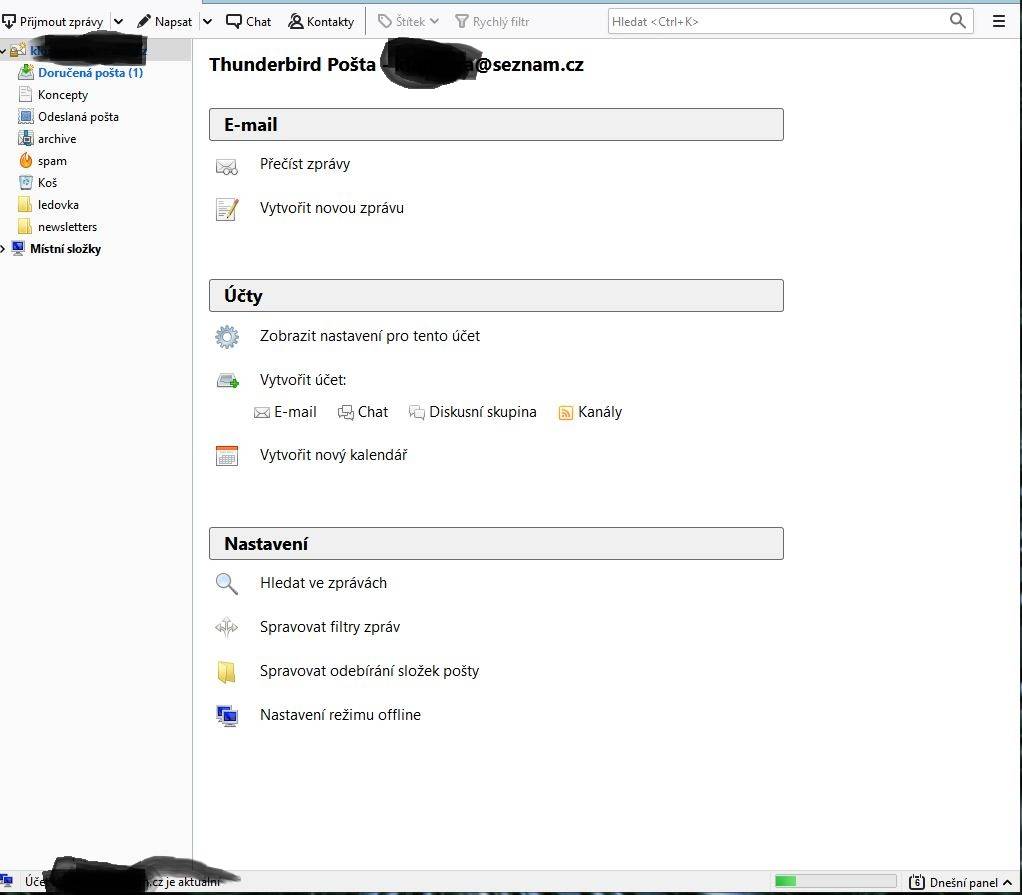Viewport: 1022px width, 895px height.
Task: Click the archive folder icon
Action: [25, 138]
